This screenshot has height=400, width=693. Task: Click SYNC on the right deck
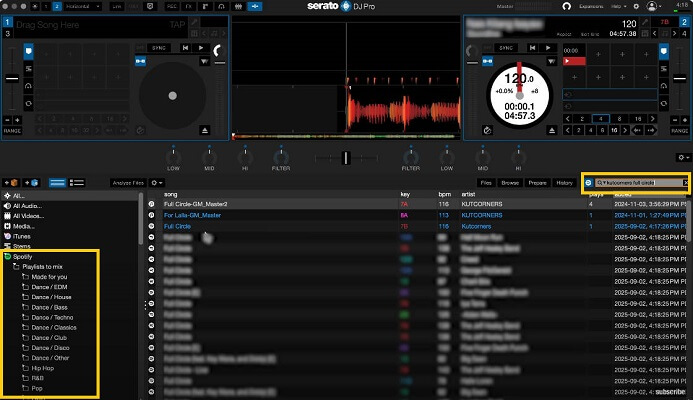[506, 48]
